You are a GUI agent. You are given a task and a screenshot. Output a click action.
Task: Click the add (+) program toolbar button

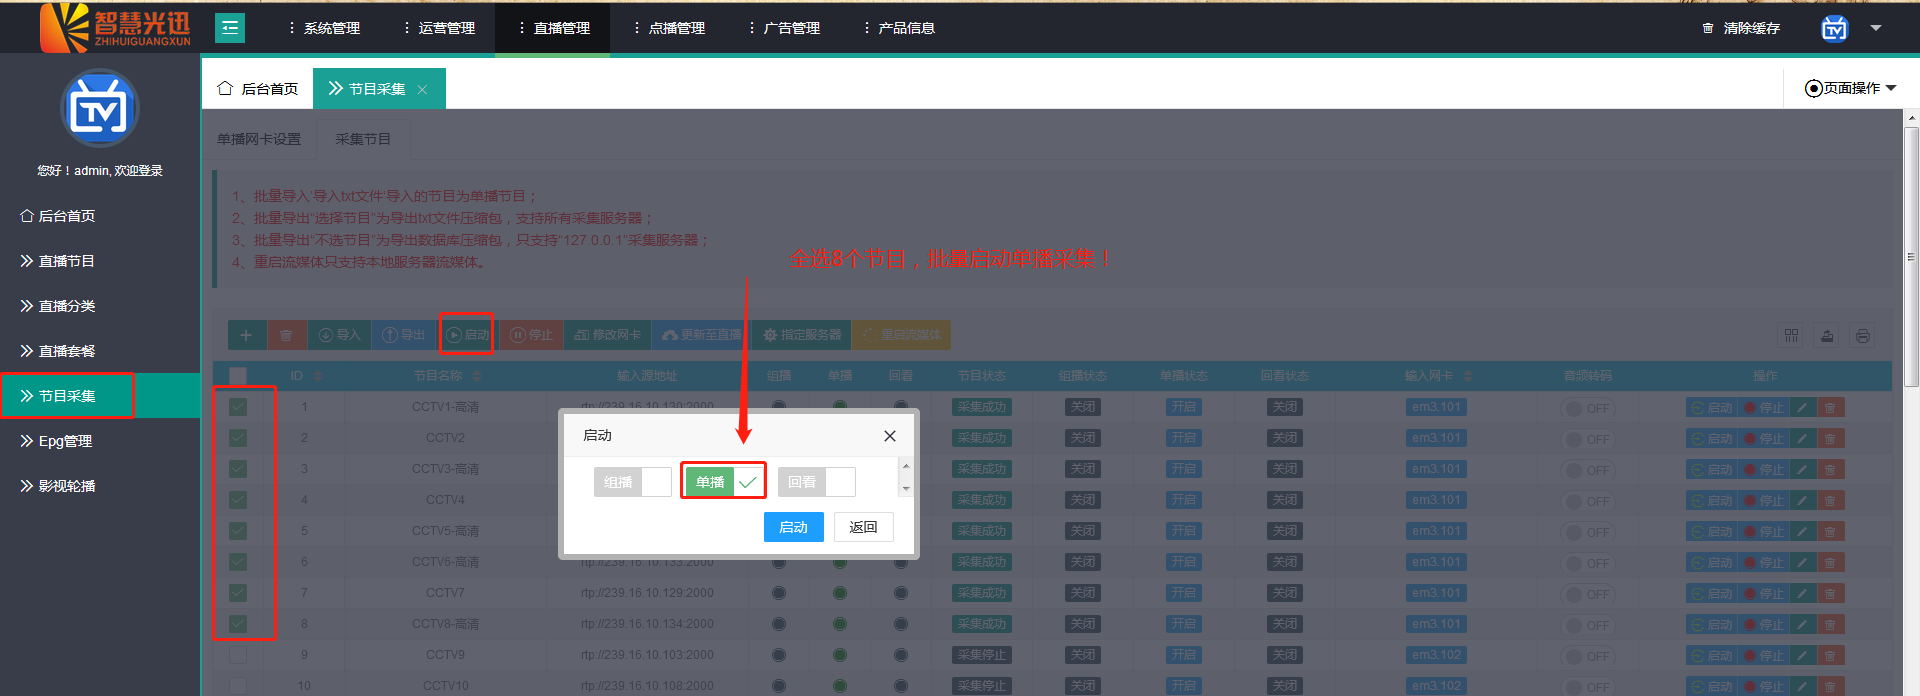(246, 335)
